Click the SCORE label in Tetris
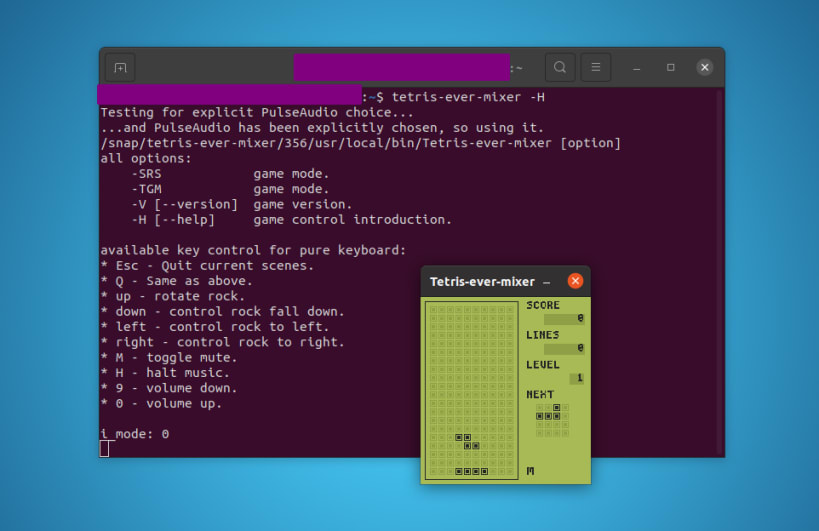 [543, 305]
